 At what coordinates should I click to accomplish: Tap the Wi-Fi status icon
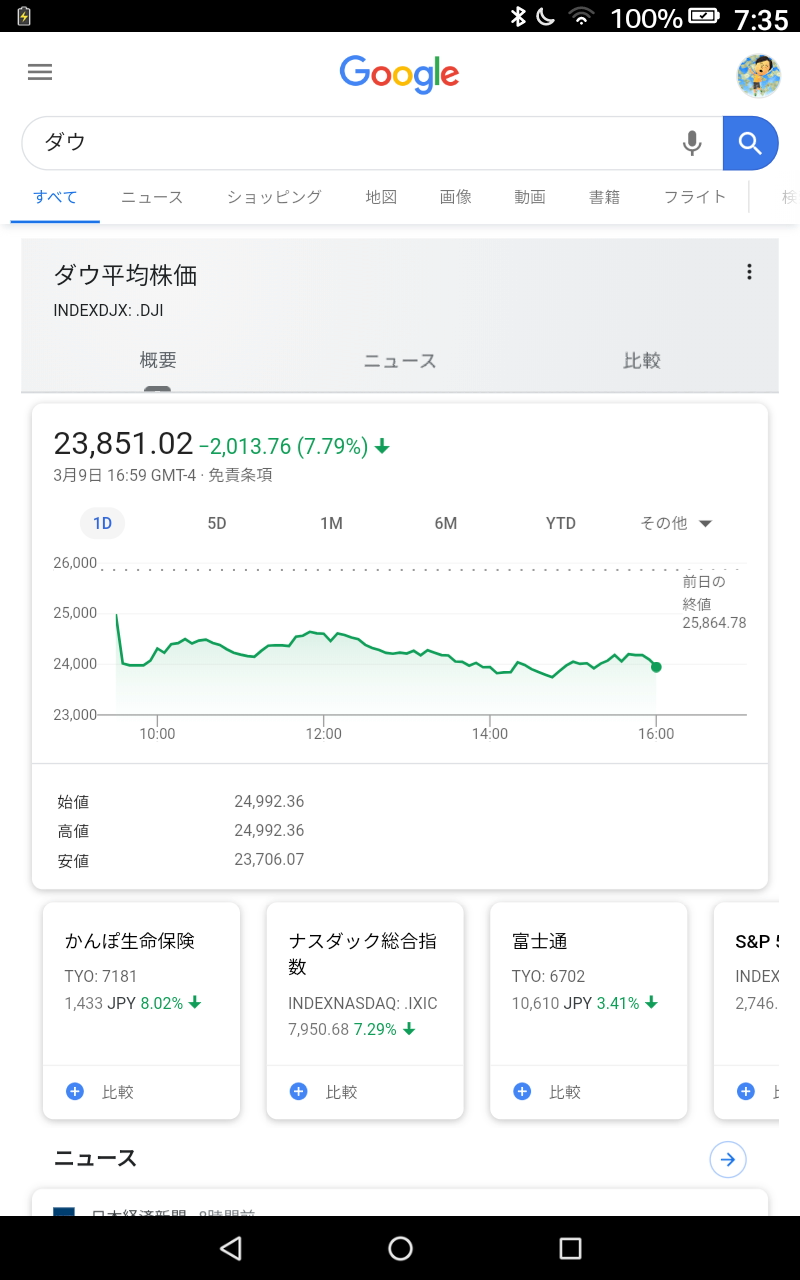point(581,16)
